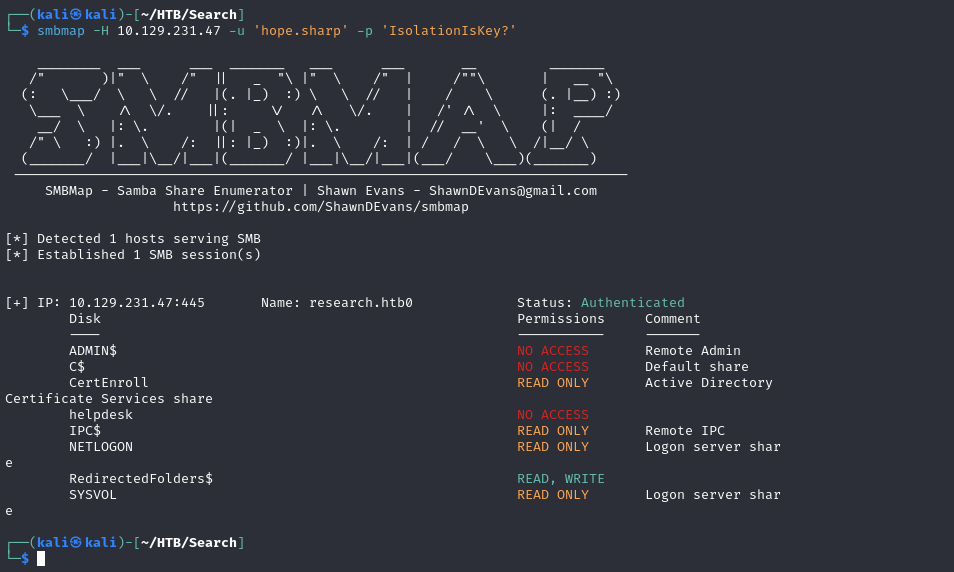Click READ ONLY permission for SYSVOL
954x572 pixels.
point(553,494)
